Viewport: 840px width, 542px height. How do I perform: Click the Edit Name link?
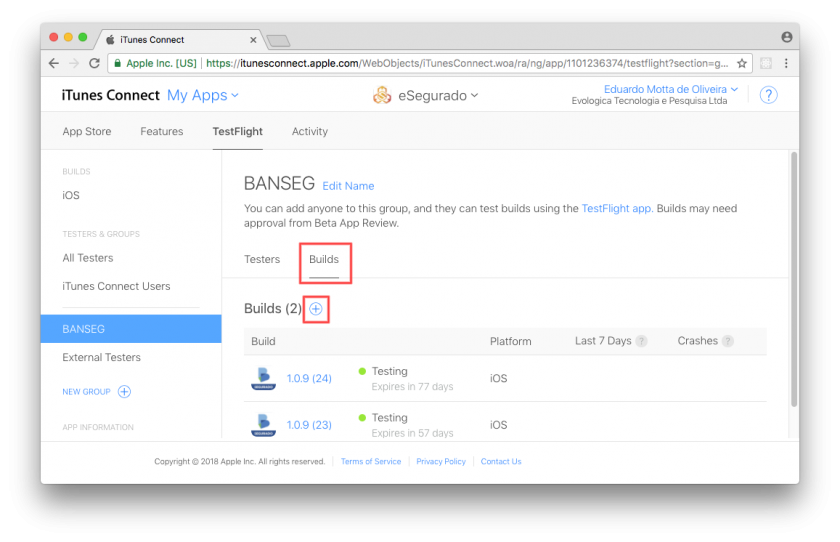pos(348,186)
